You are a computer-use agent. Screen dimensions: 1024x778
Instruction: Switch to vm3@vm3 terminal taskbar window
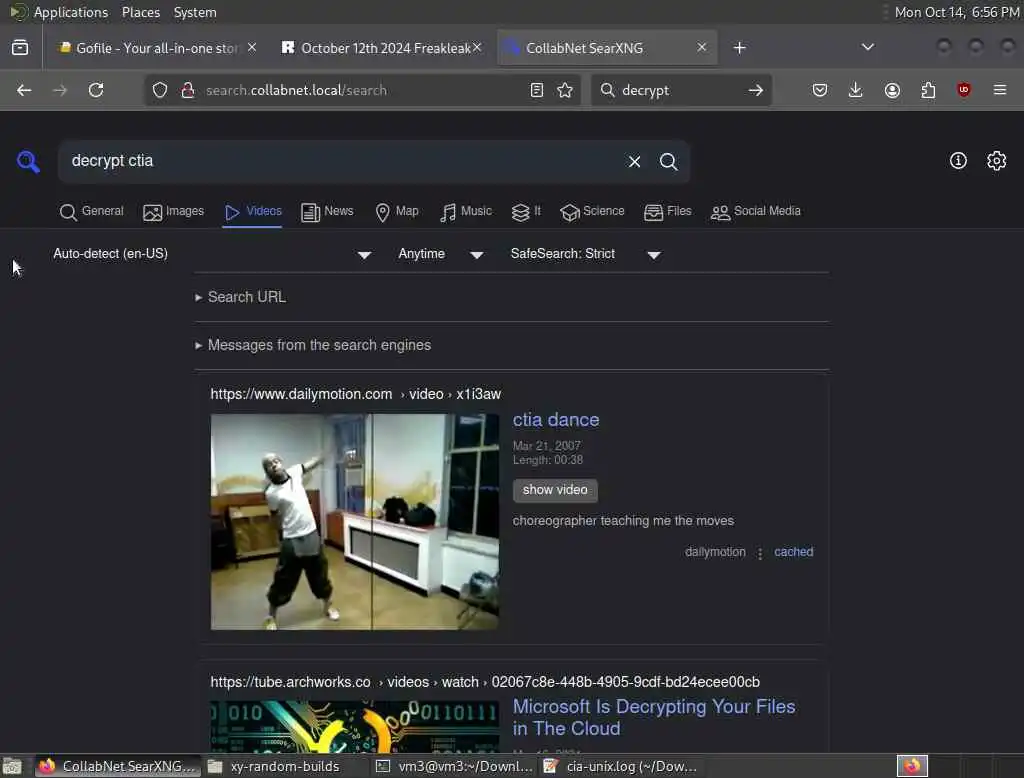click(455, 766)
